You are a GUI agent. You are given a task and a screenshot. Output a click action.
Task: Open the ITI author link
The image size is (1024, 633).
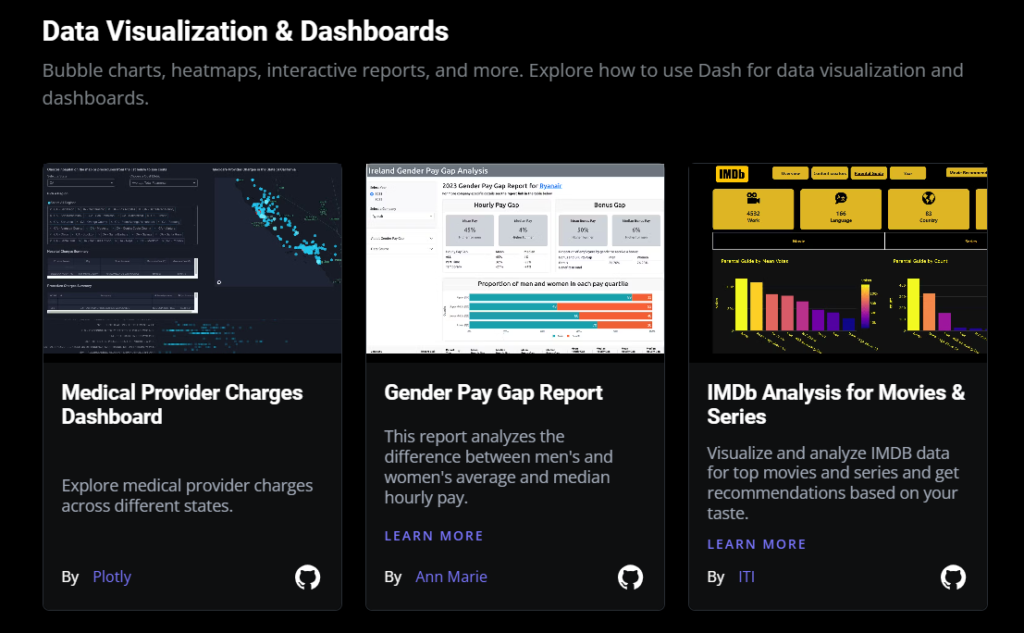tap(746, 577)
